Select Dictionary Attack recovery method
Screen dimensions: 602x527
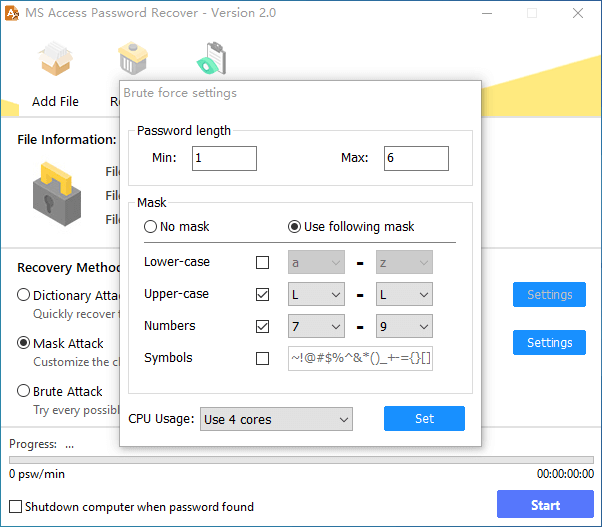click(23, 295)
